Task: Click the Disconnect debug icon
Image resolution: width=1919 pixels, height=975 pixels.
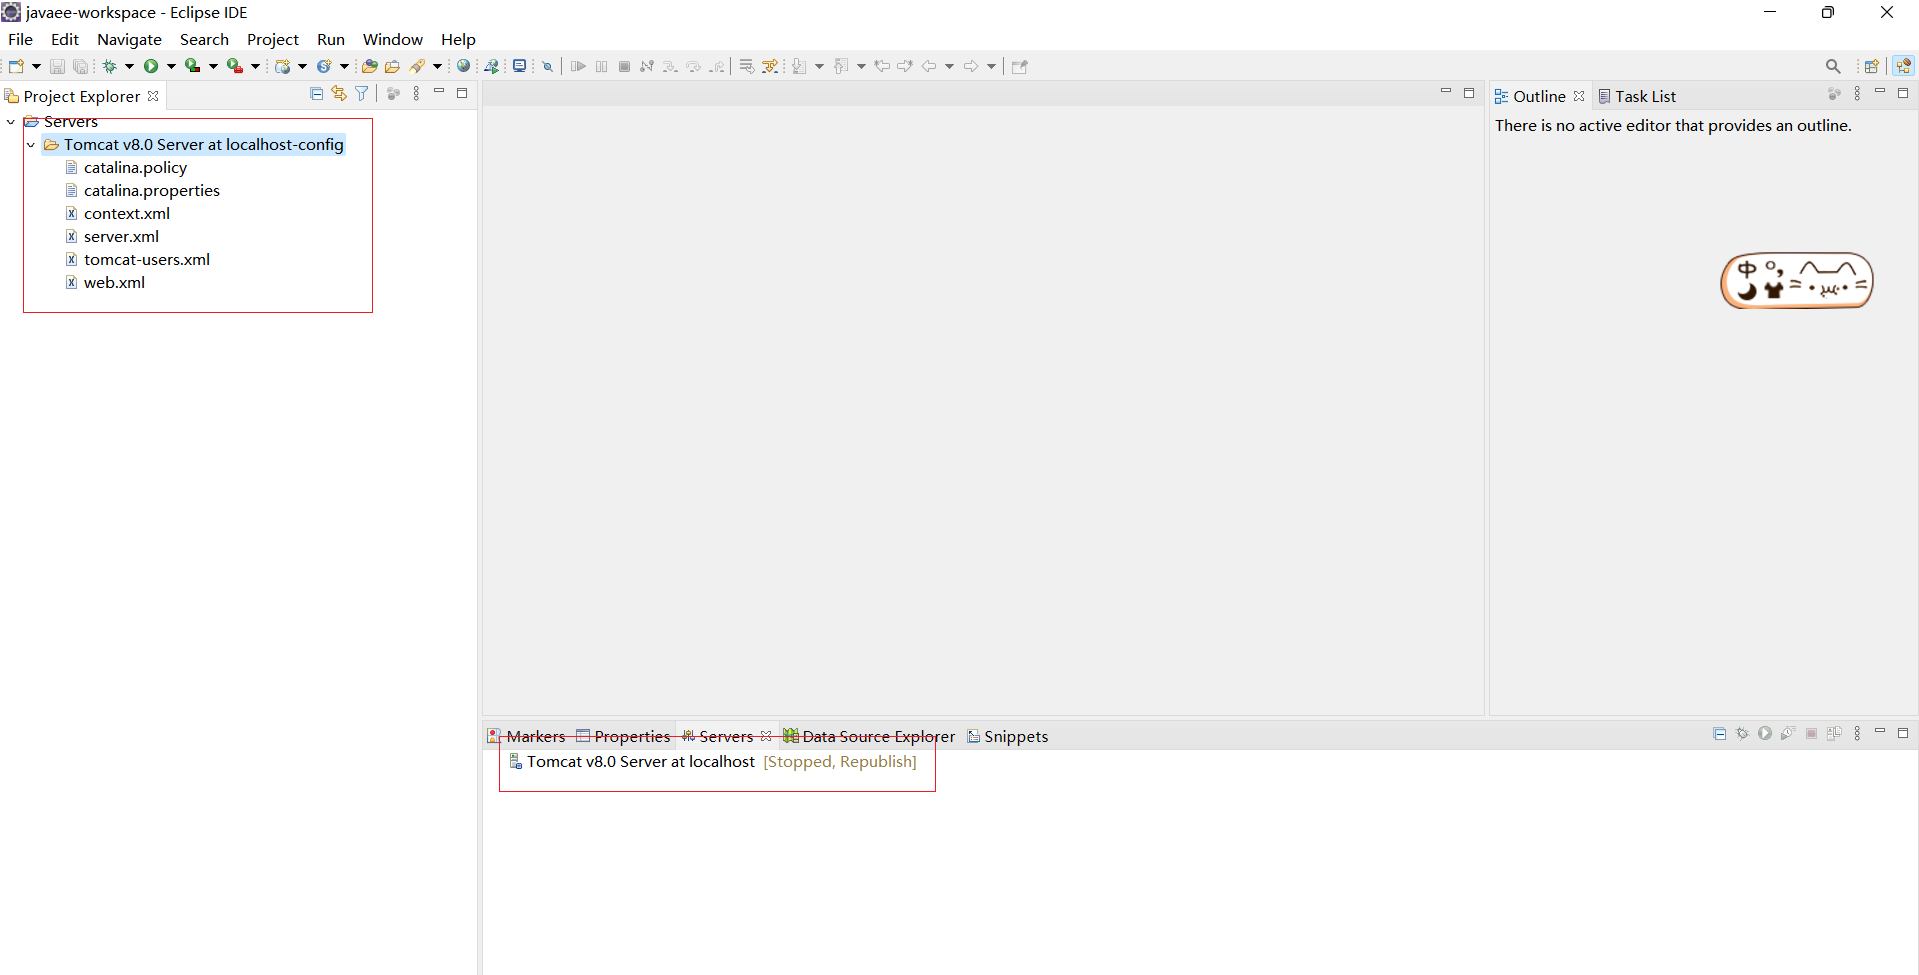Action: (x=647, y=66)
